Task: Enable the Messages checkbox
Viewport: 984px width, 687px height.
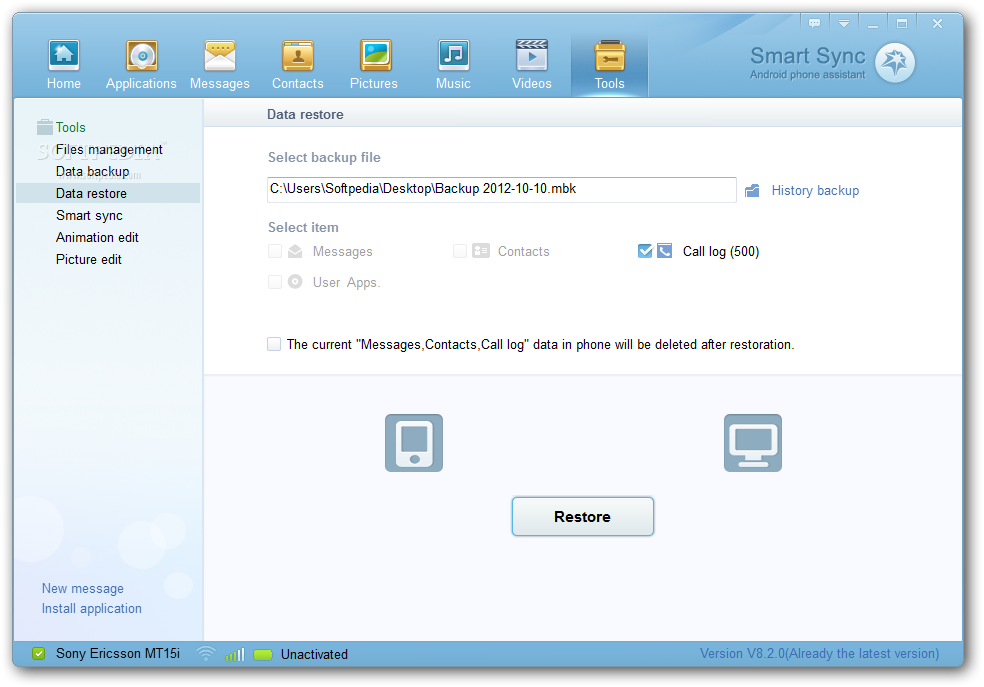Action: tap(275, 252)
